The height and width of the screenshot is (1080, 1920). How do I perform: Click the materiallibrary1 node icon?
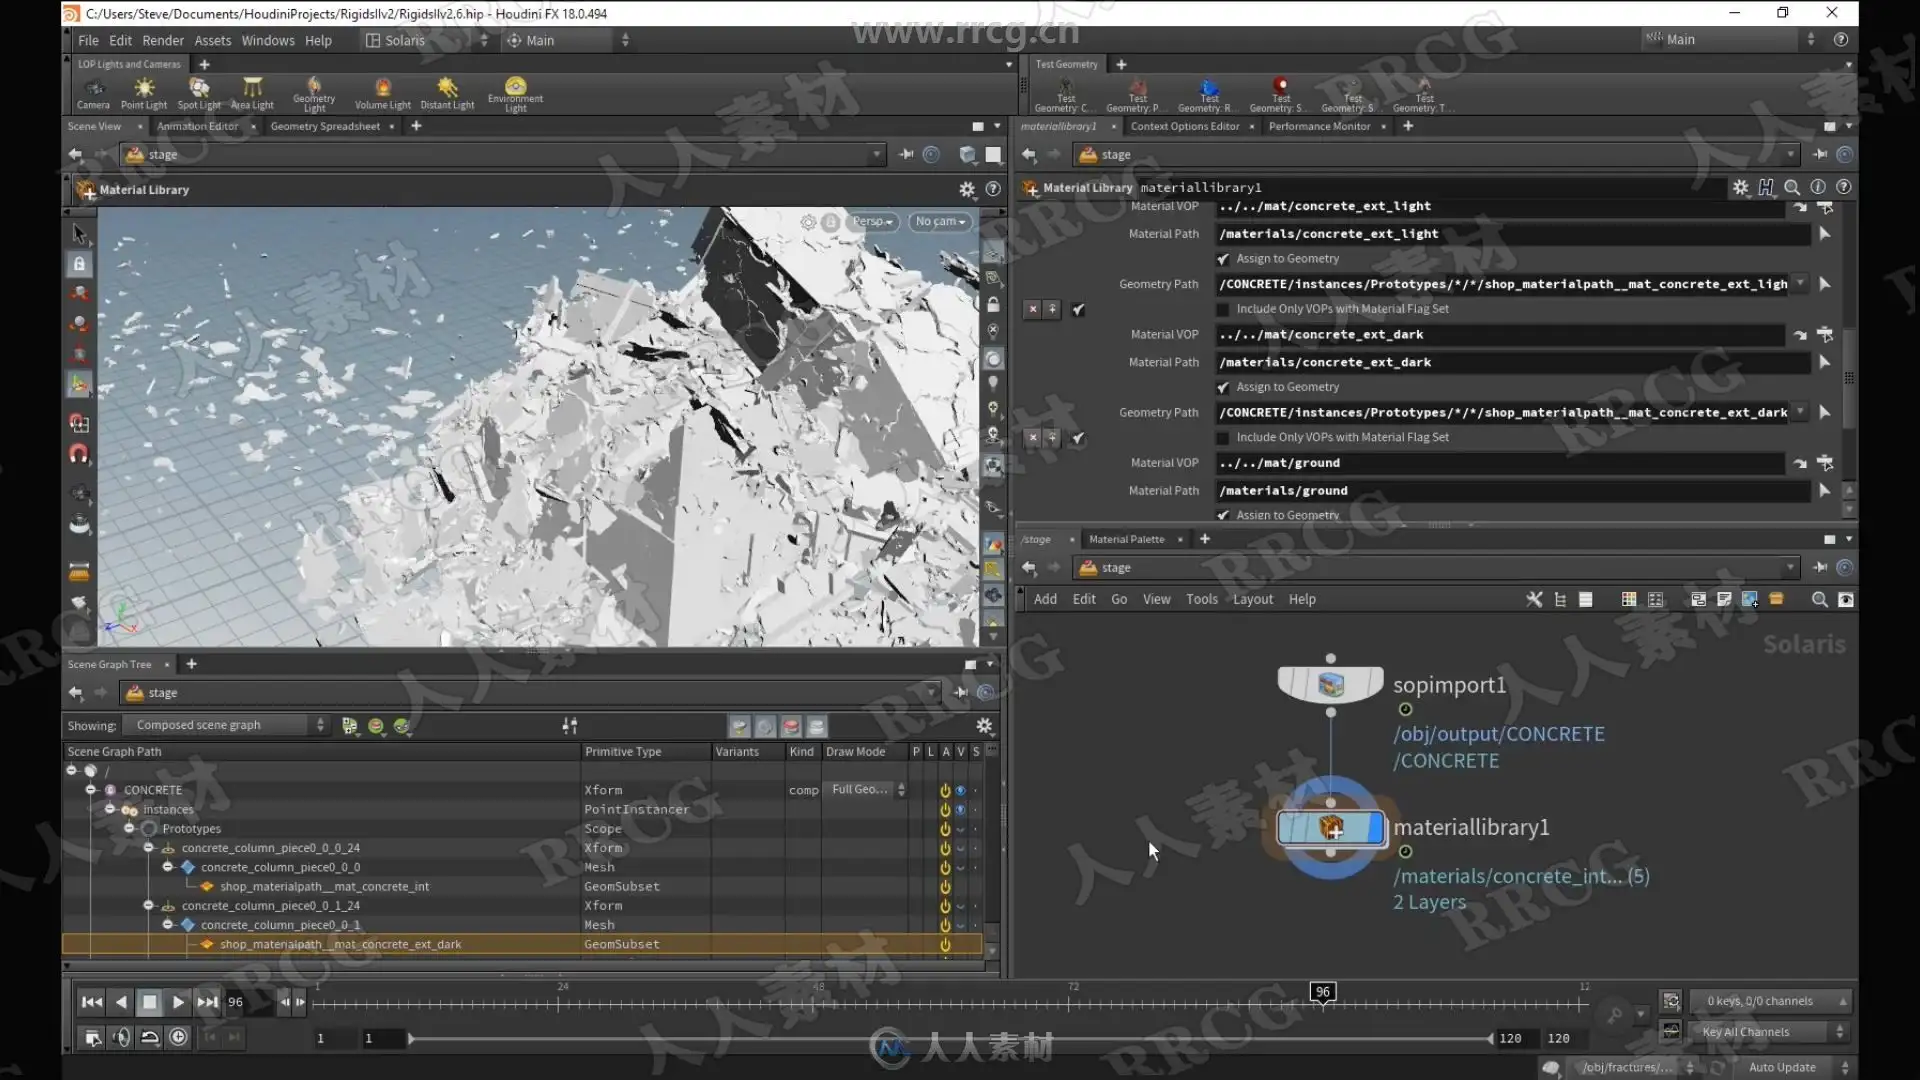coord(1331,828)
